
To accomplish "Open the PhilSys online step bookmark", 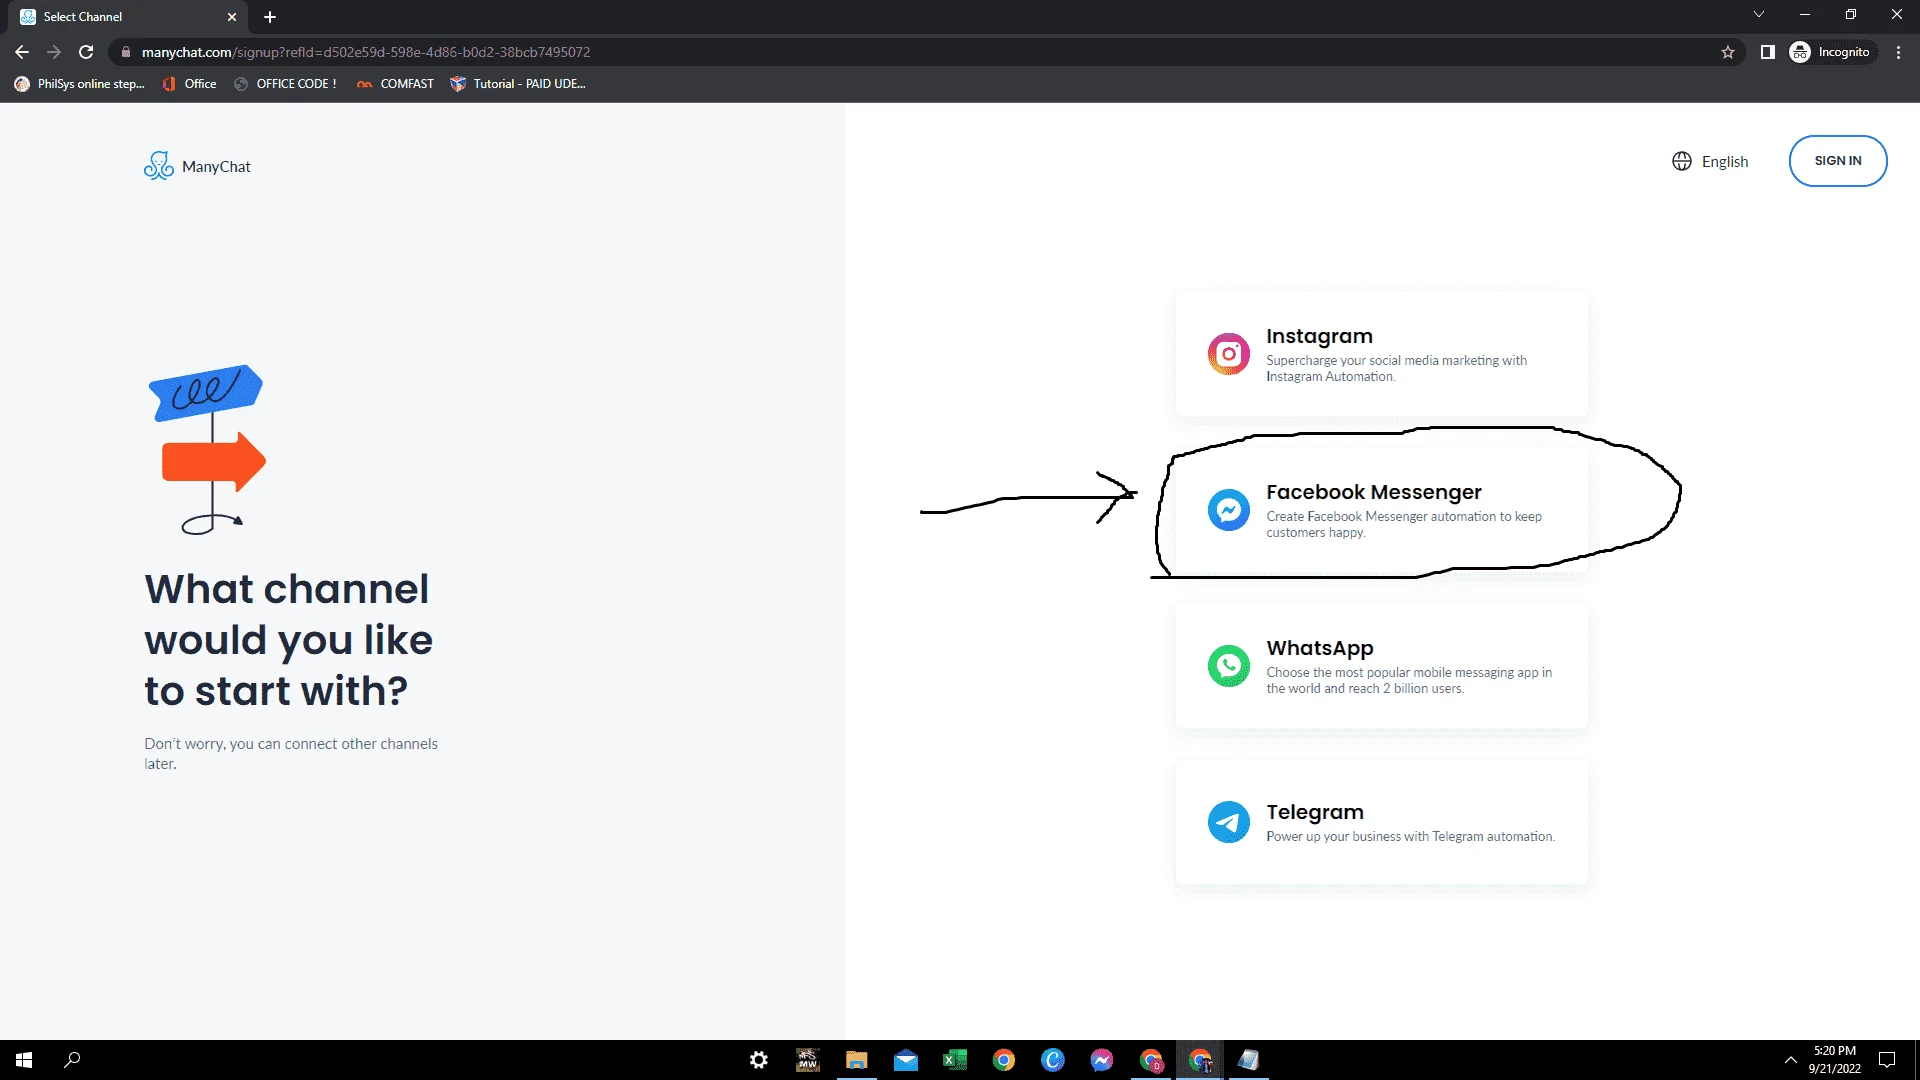I will 80,84.
